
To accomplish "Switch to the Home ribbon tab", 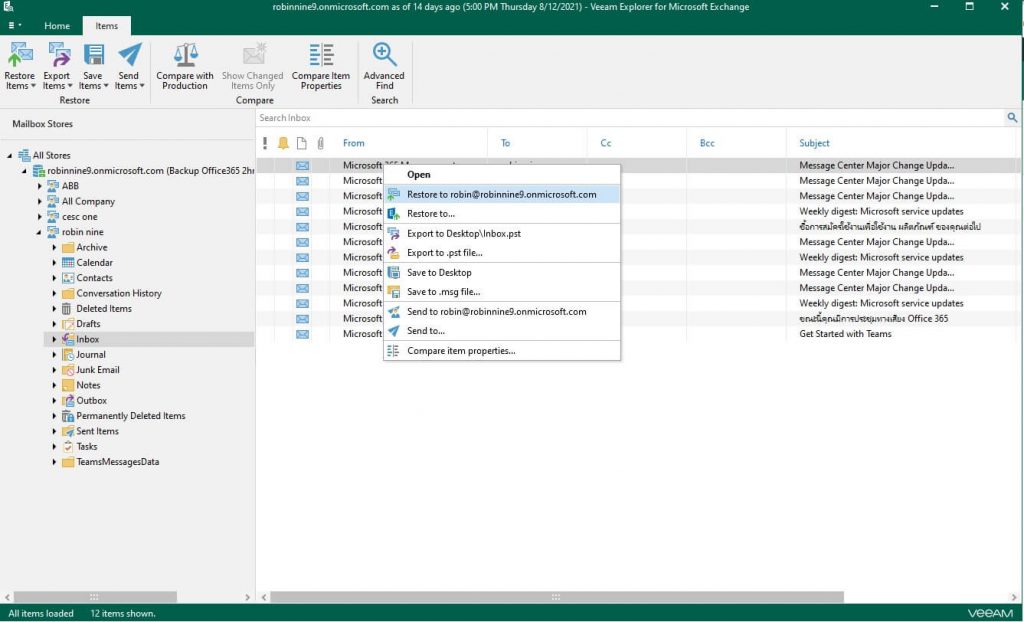I will click(57, 25).
